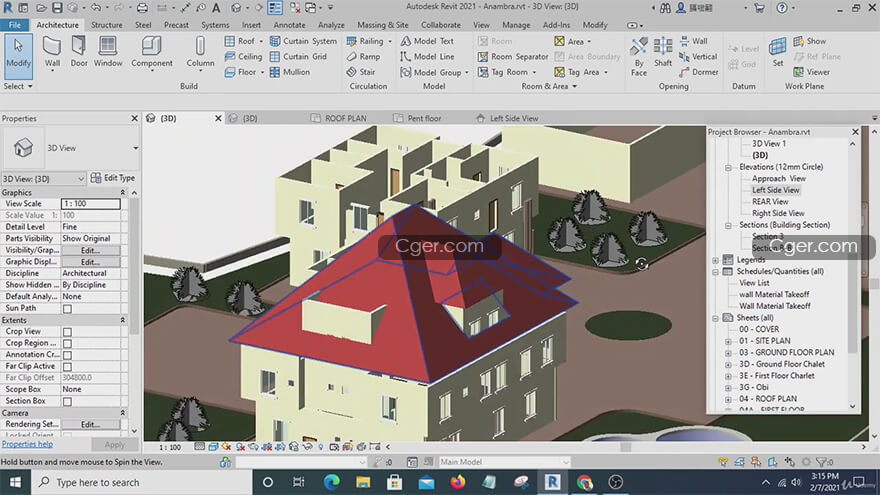This screenshot has height=495, width=880.
Task: Click the Save icon in quick access toolbar
Action: click(57, 8)
